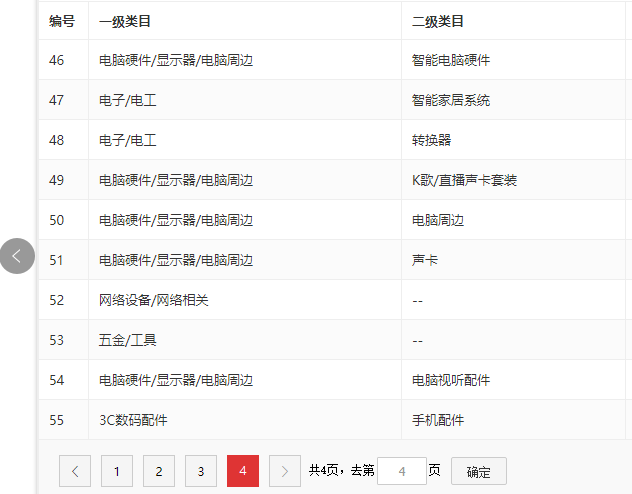Open page 3 of the table

[201, 471]
